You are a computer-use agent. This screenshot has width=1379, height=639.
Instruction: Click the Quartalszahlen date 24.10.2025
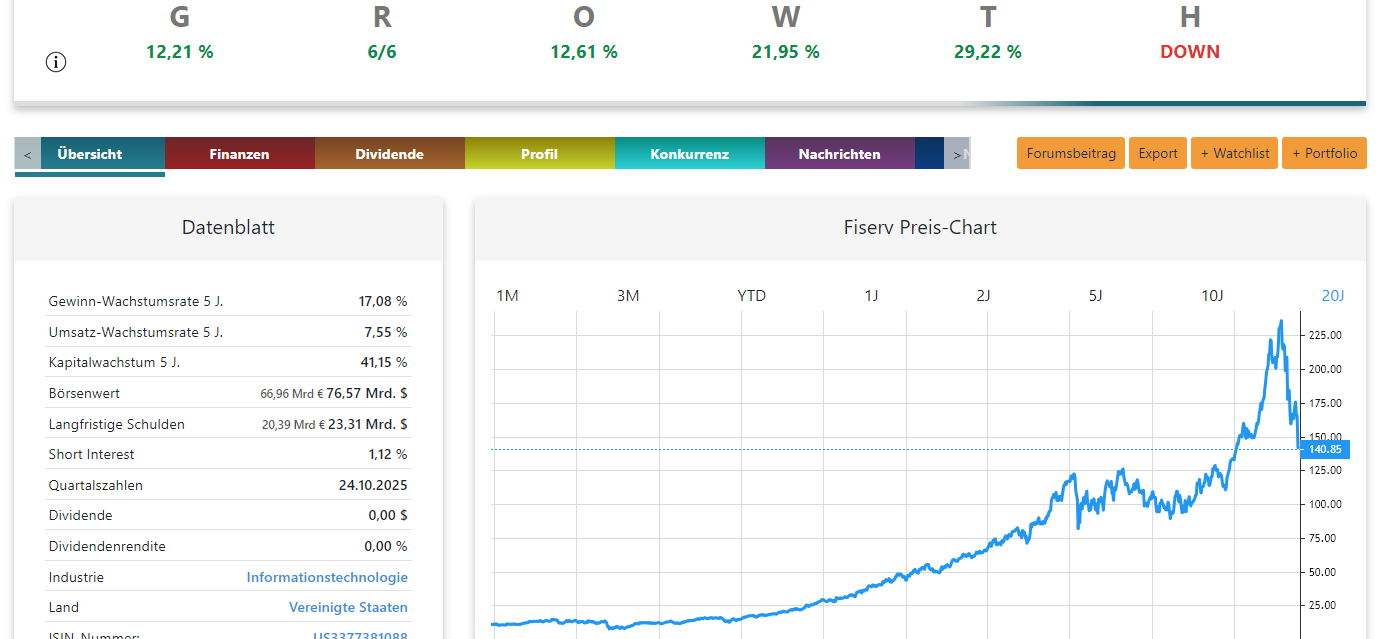[x=373, y=485]
